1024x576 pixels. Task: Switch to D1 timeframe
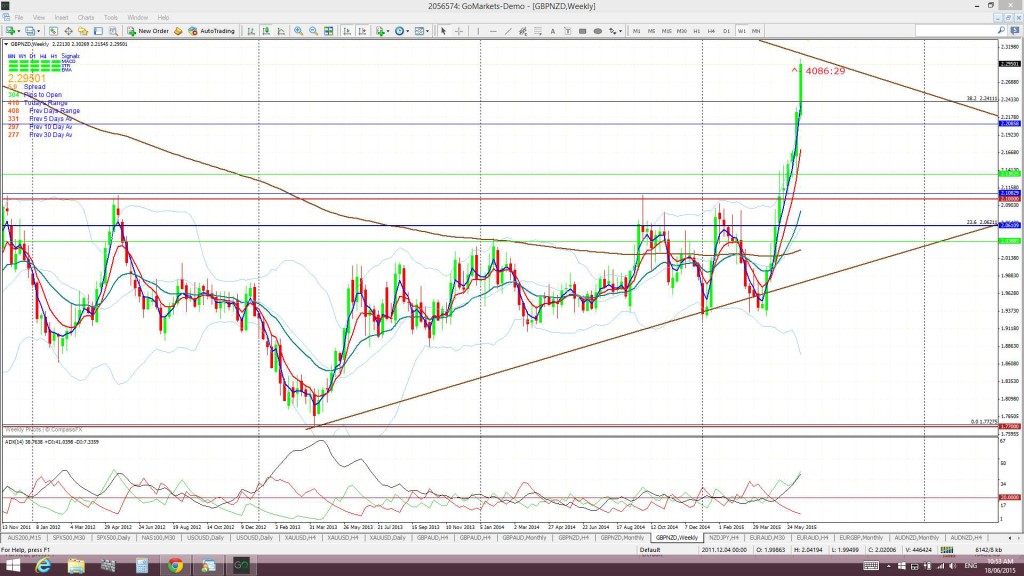coord(726,31)
